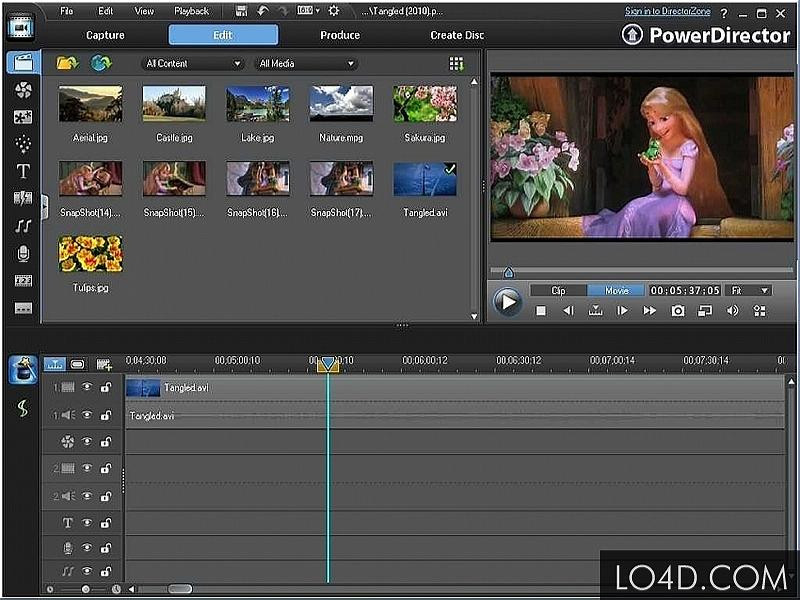Open the Fit zoom dropdown in preview
Screen dimensions: 800x600
(x=748, y=291)
